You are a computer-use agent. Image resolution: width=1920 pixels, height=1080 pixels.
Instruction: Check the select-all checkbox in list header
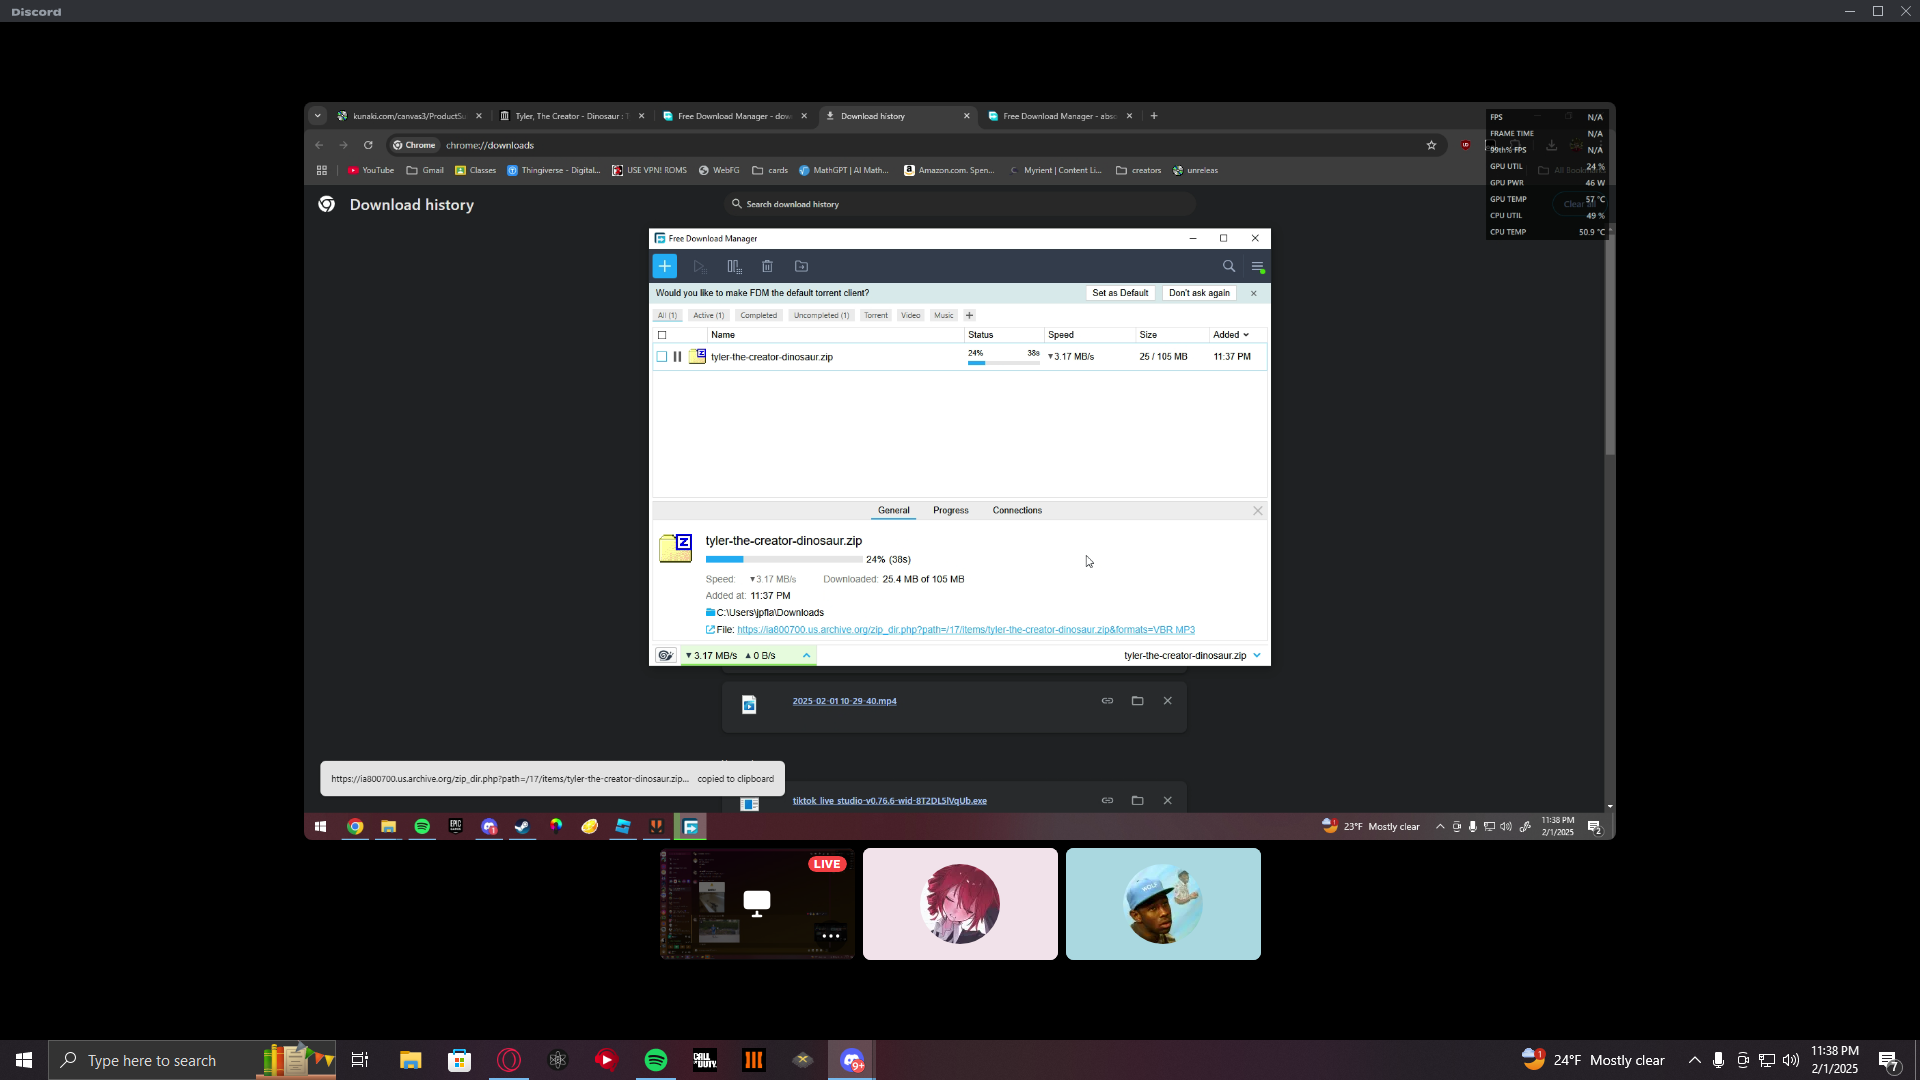[662, 335]
